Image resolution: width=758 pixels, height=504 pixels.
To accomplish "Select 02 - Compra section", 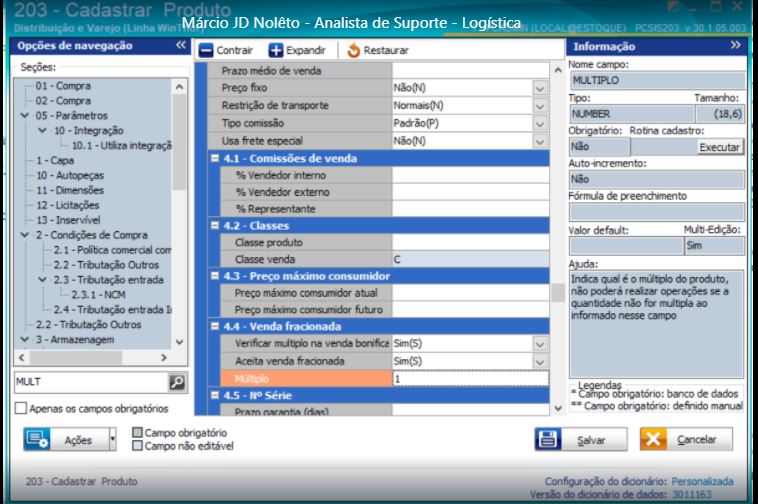I will (63, 101).
